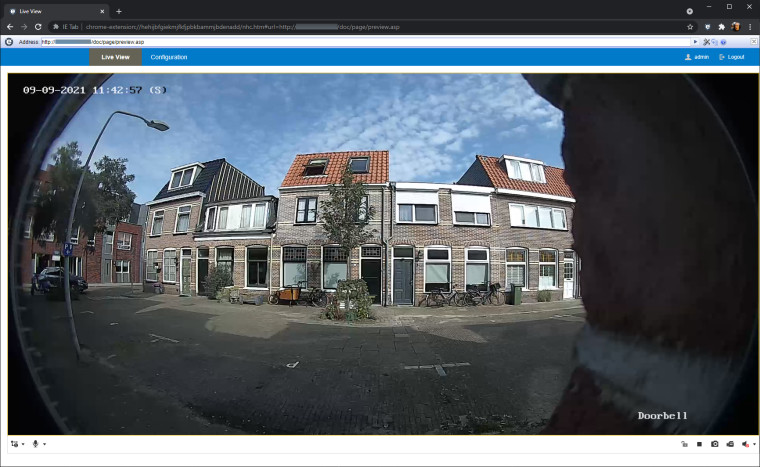760x467 pixels.
Task: Click the IE Tab copy windows icon
Action: coord(714,42)
